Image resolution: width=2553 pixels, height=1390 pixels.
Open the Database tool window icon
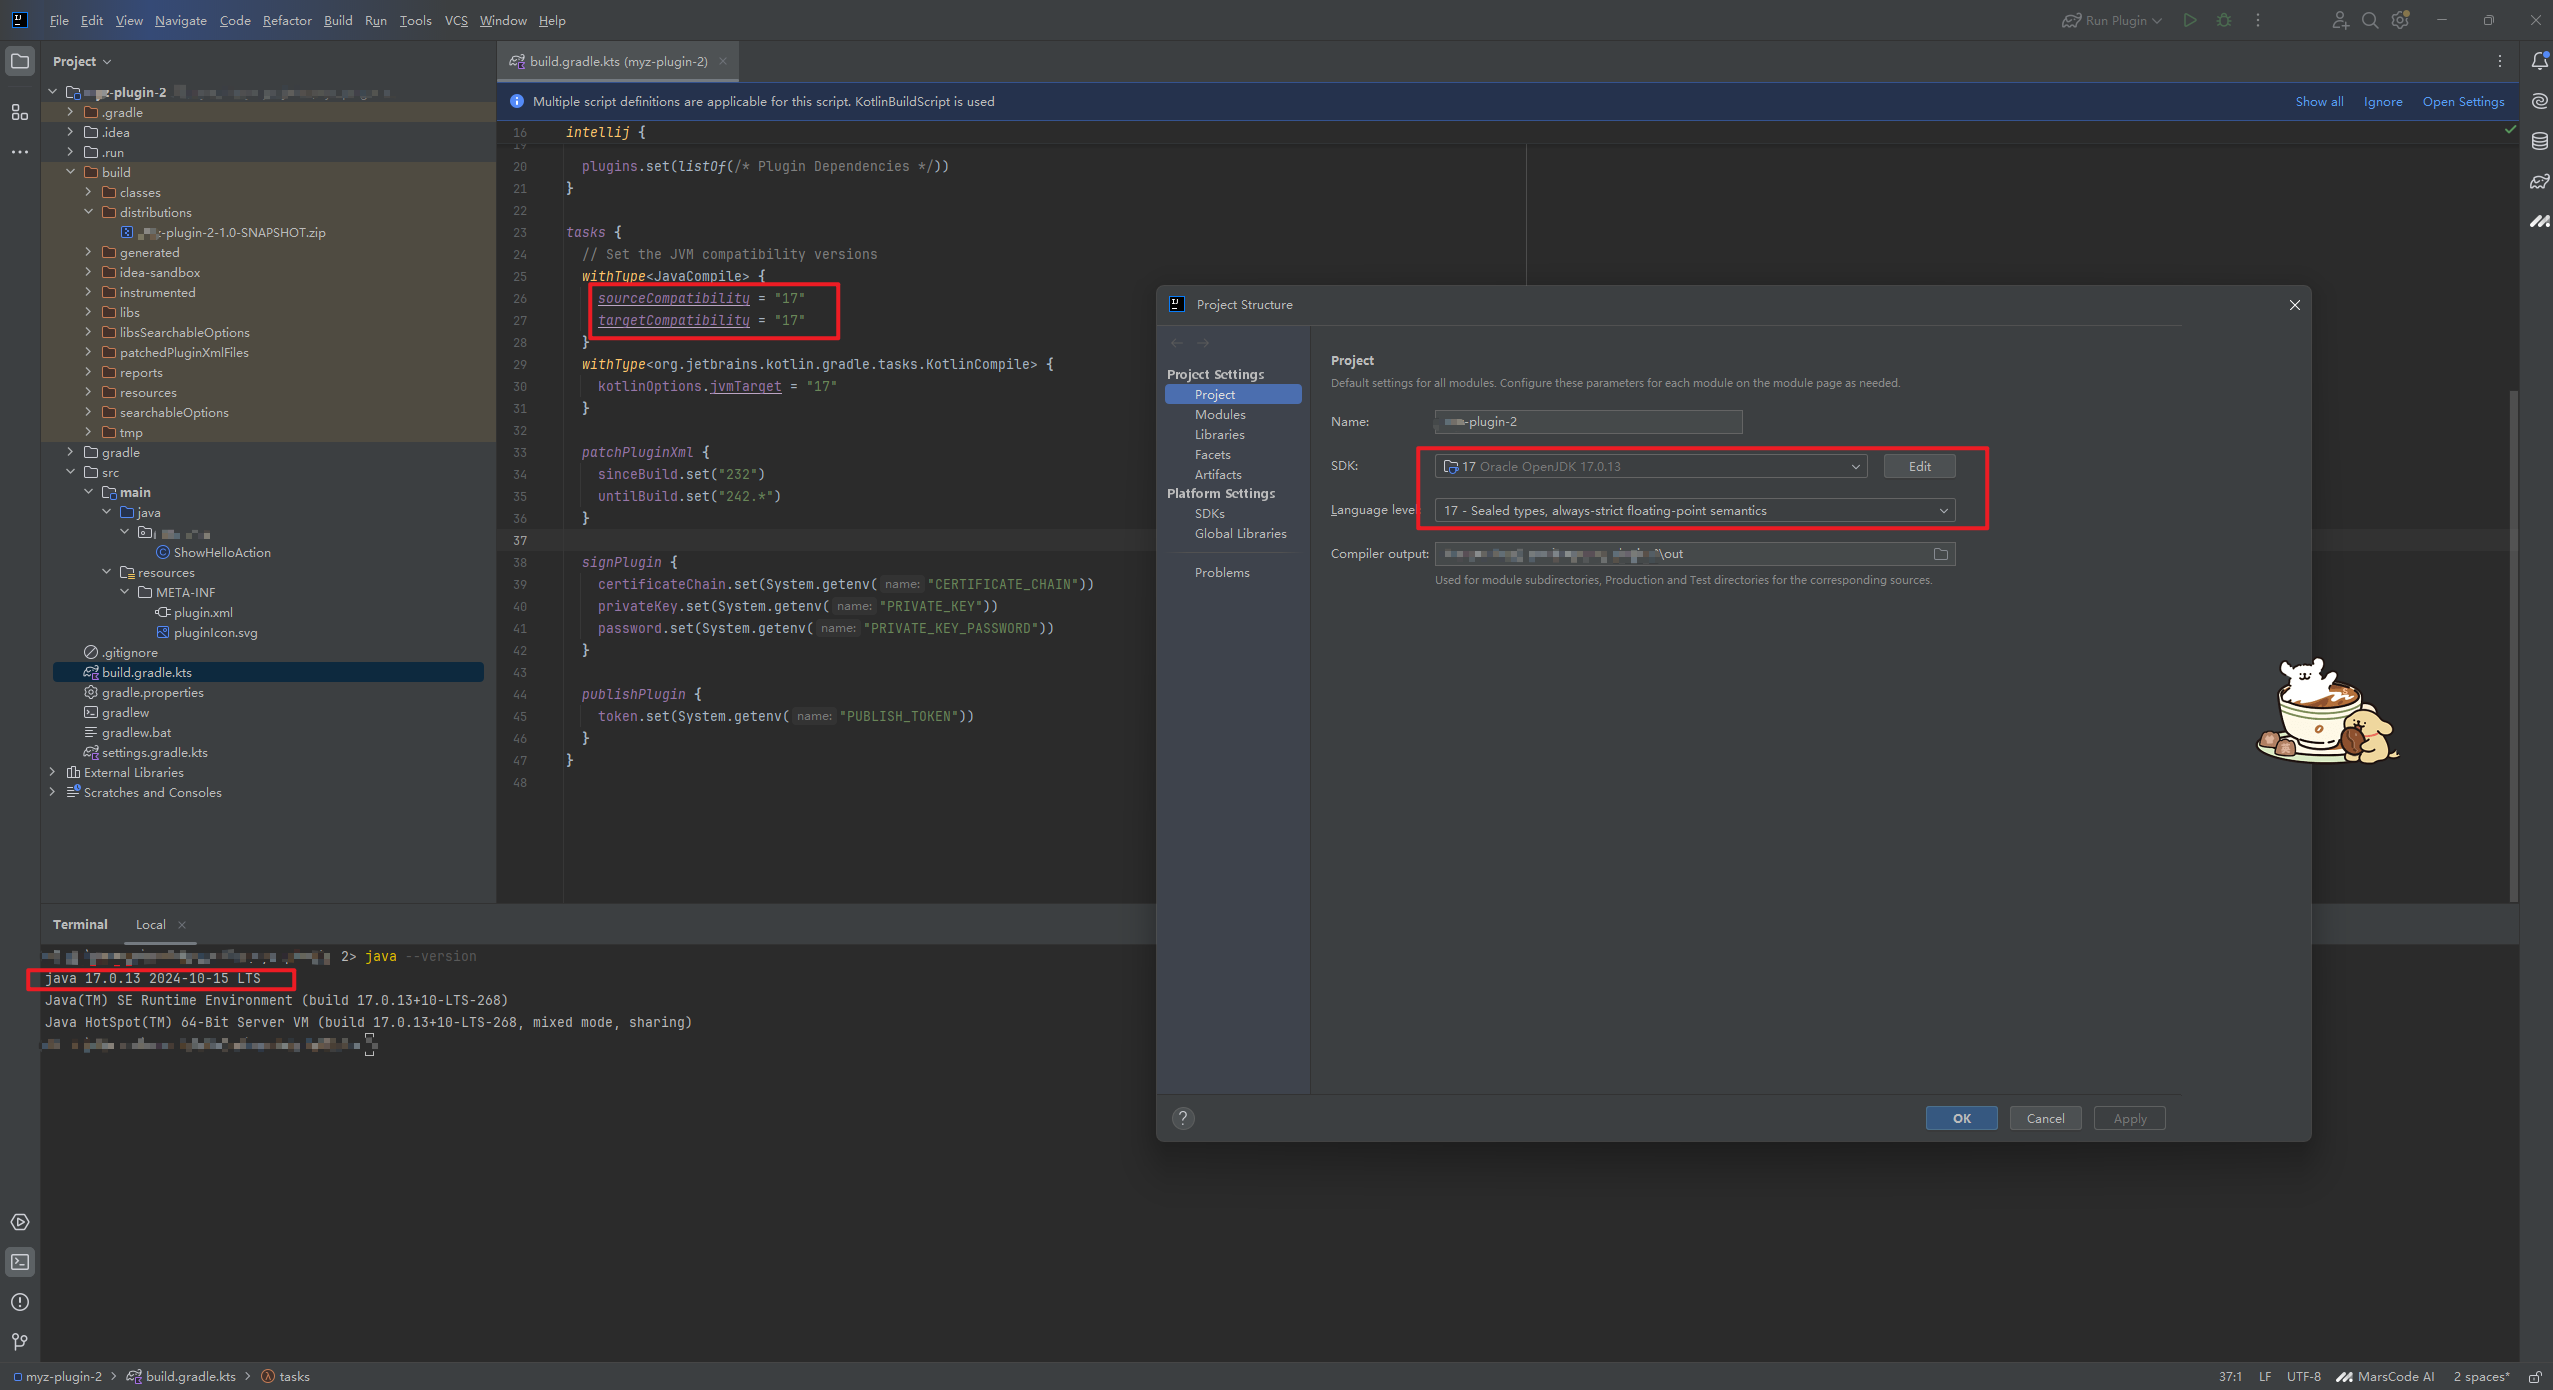click(2539, 141)
